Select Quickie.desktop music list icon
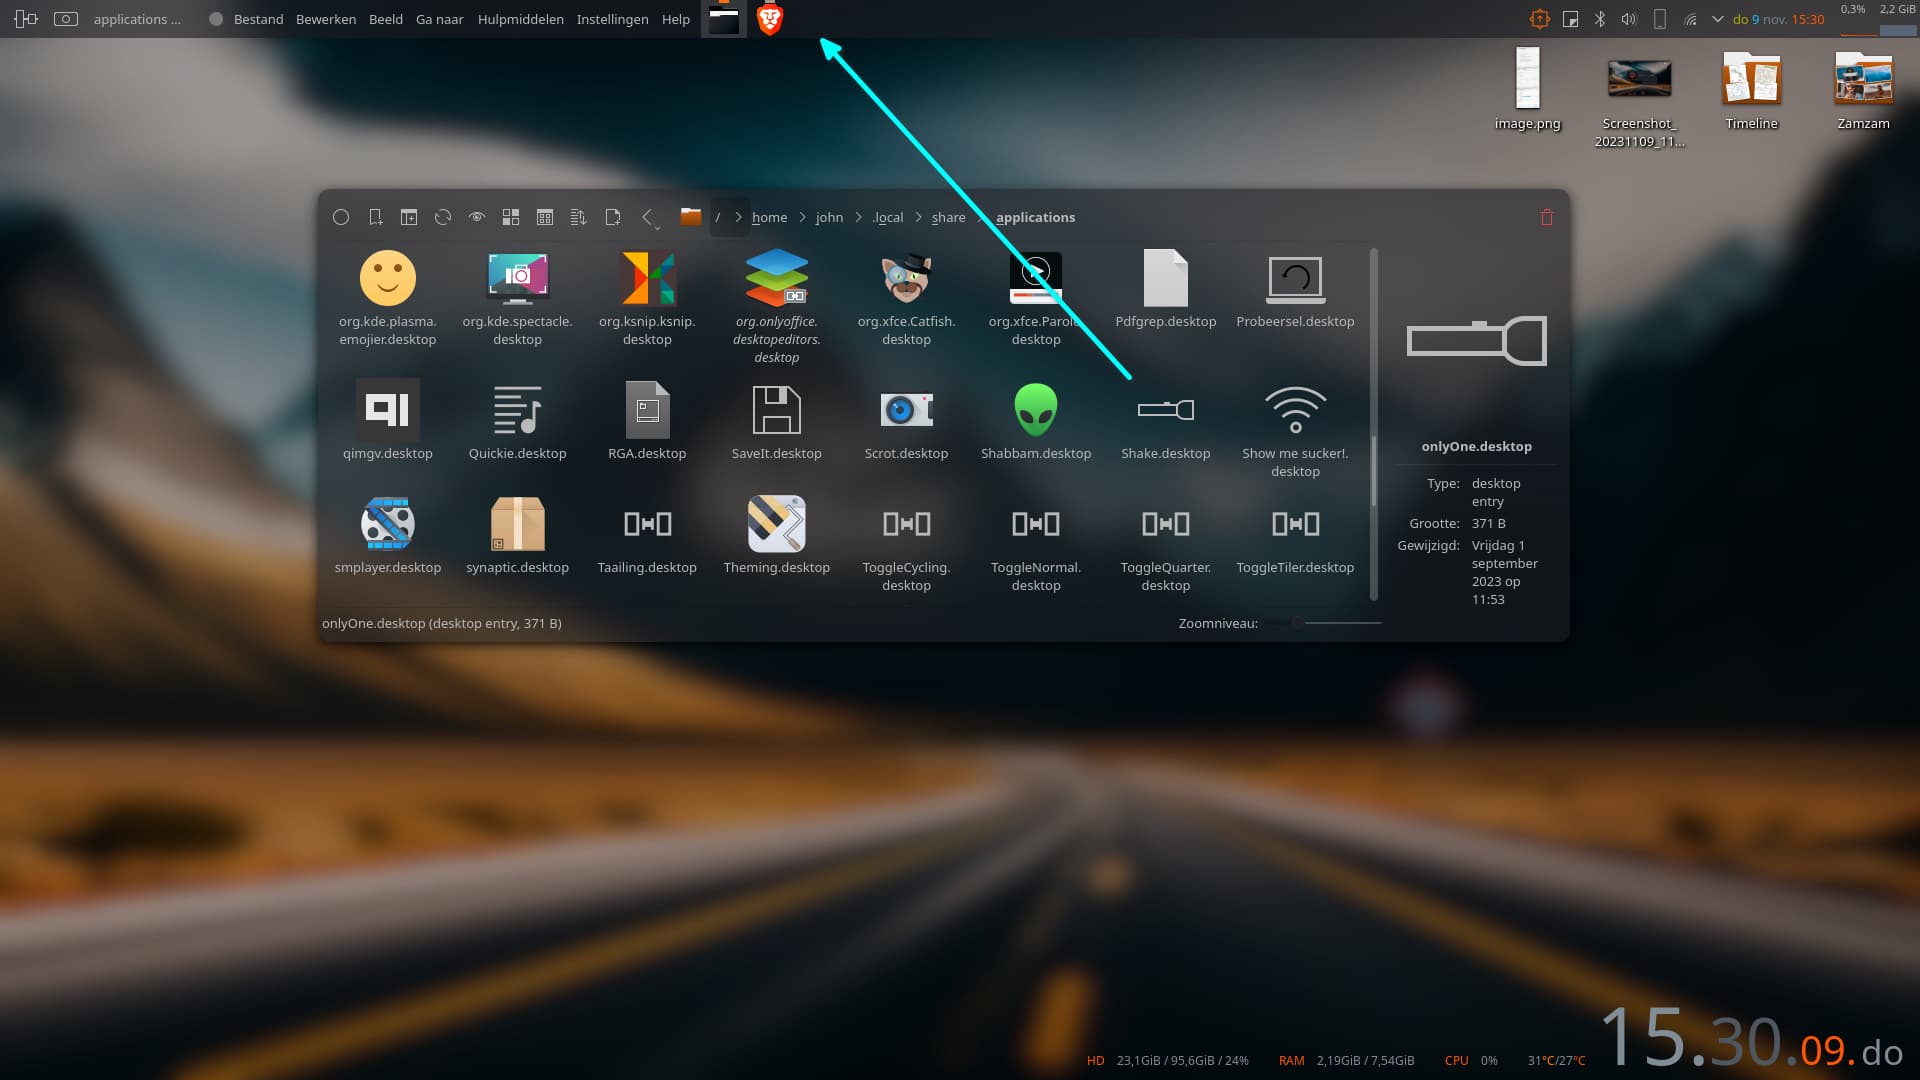The width and height of the screenshot is (1920, 1080). (x=518, y=410)
